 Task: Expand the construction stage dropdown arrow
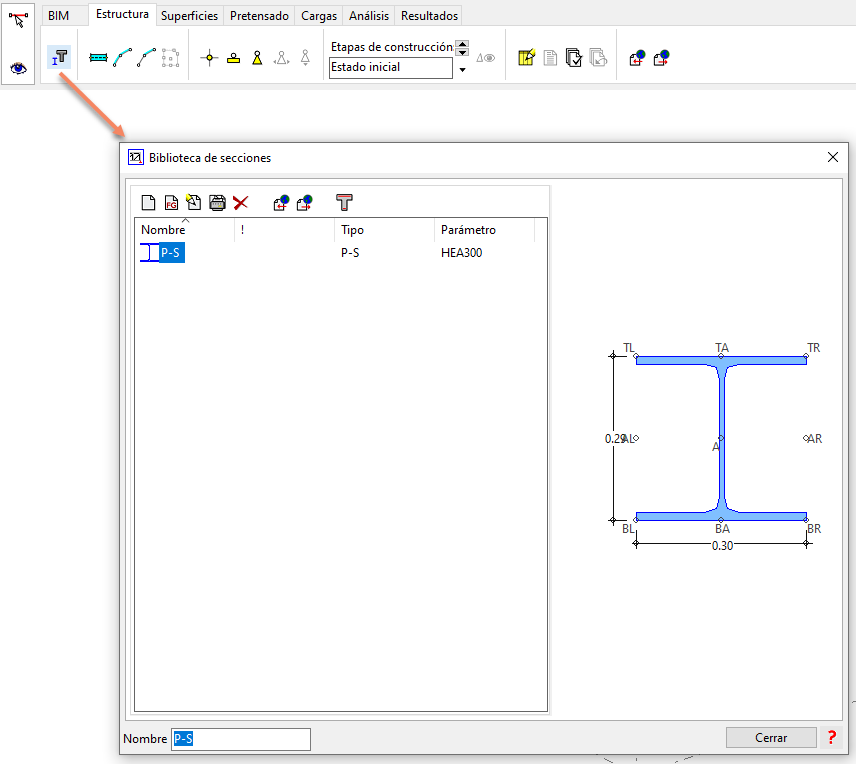pyautogui.click(x=462, y=69)
